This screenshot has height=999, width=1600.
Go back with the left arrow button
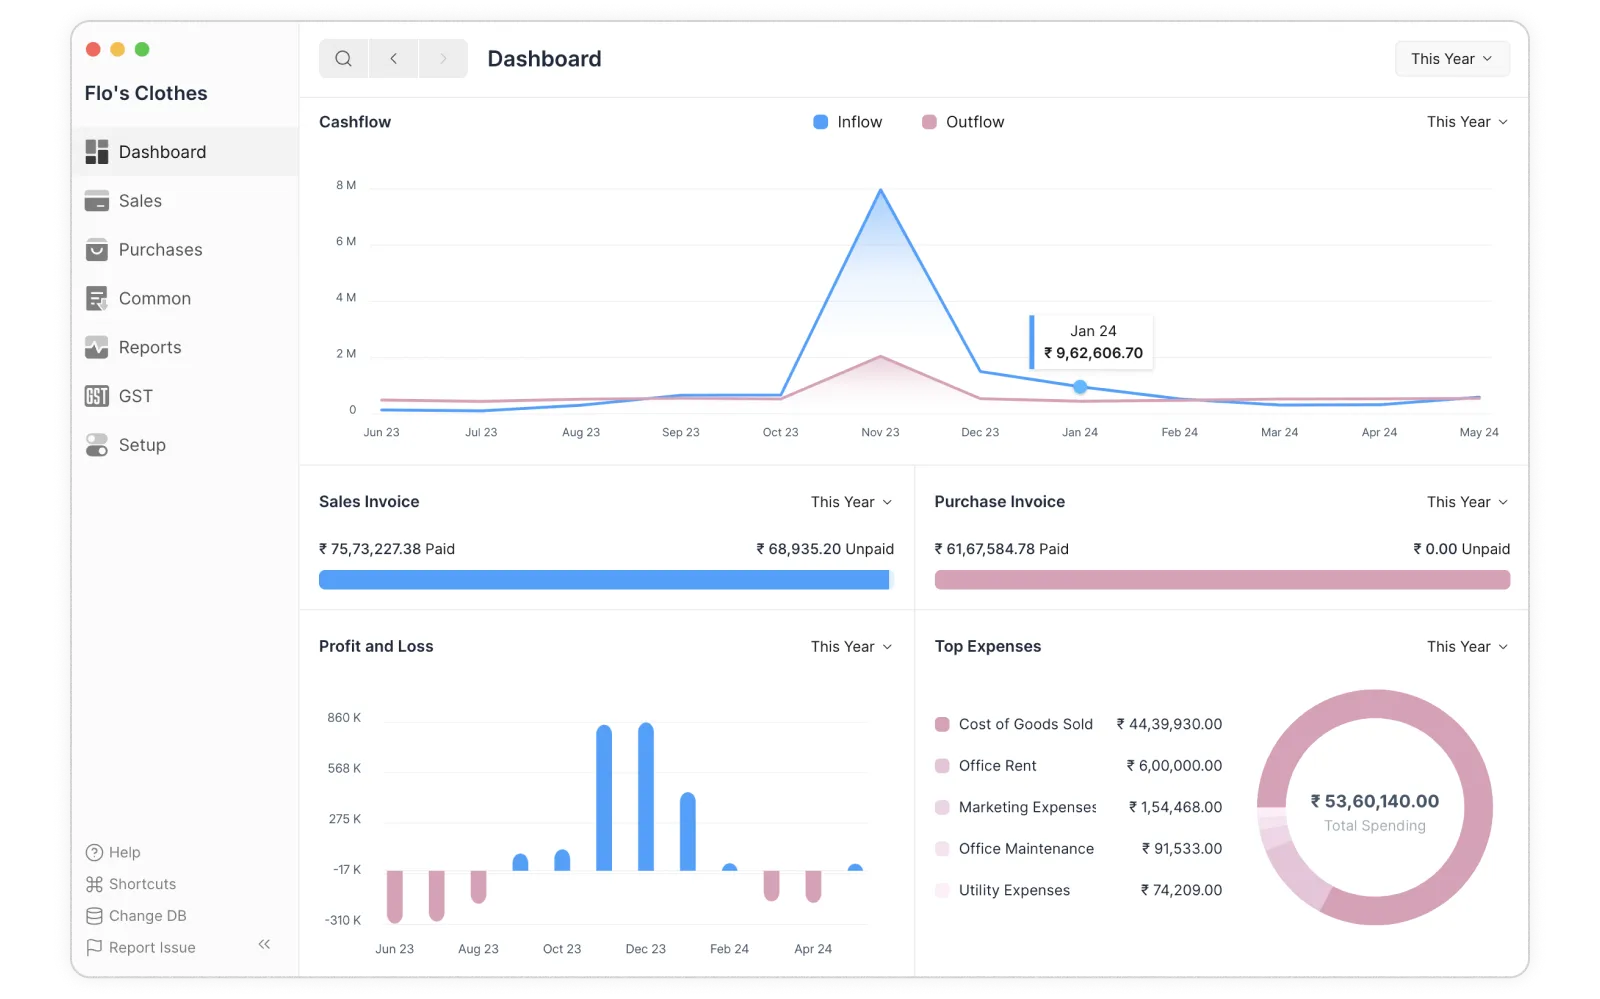click(394, 59)
